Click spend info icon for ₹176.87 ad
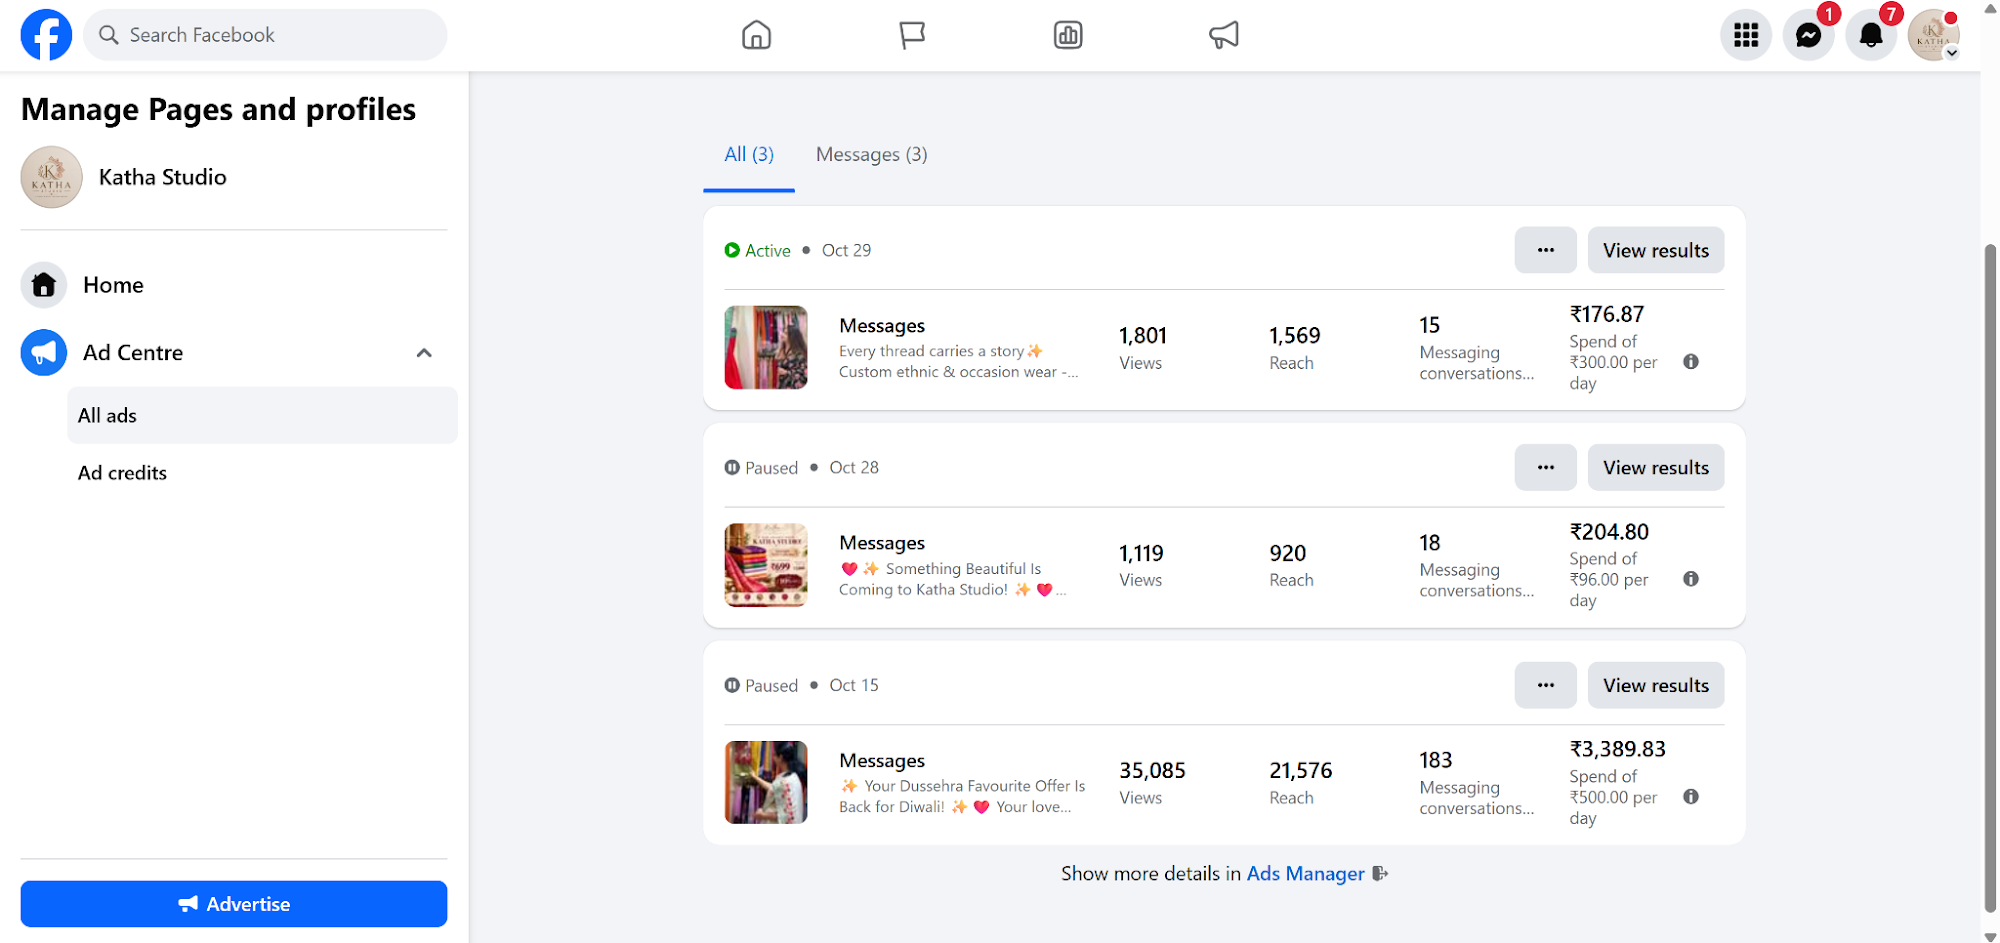2000x943 pixels. tap(1691, 362)
